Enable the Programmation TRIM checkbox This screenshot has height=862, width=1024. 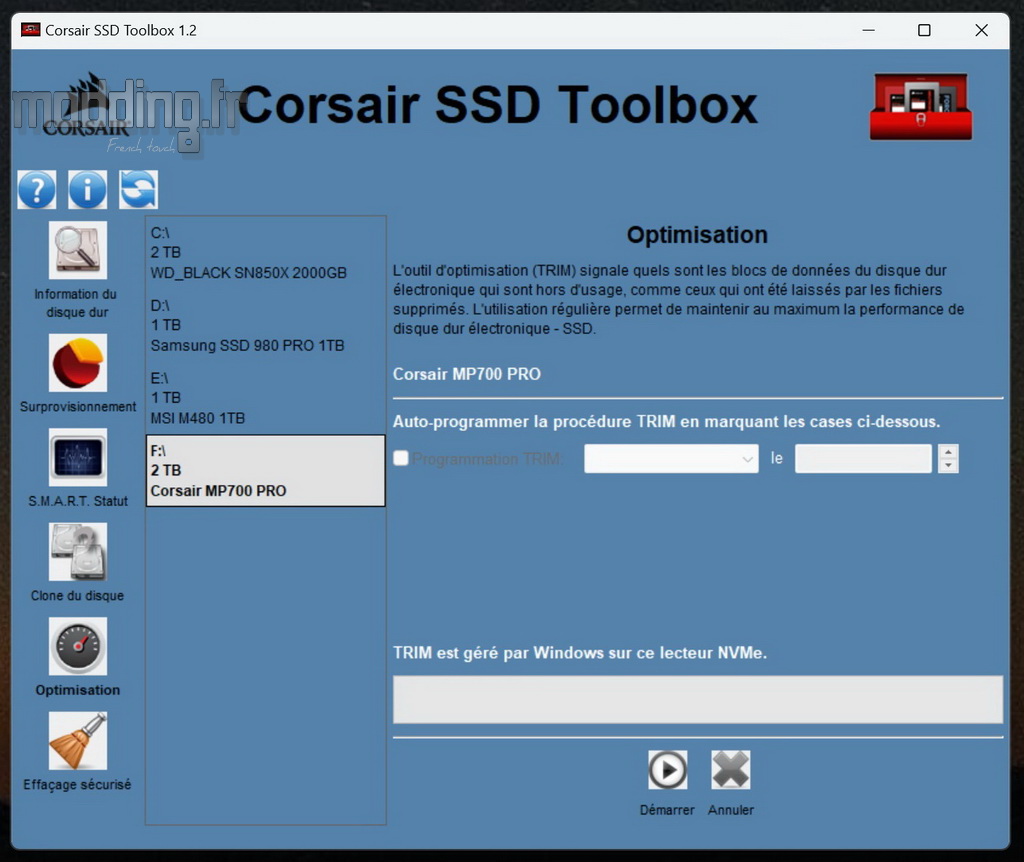click(401, 458)
